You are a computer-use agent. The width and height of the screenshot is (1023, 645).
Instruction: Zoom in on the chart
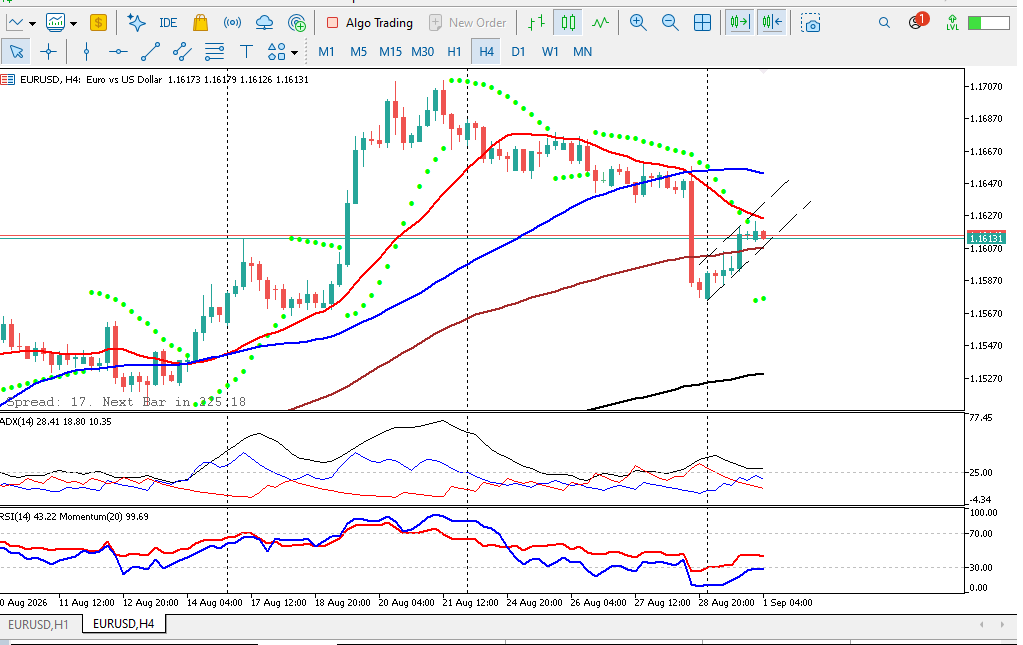pyautogui.click(x=638, y=23)
